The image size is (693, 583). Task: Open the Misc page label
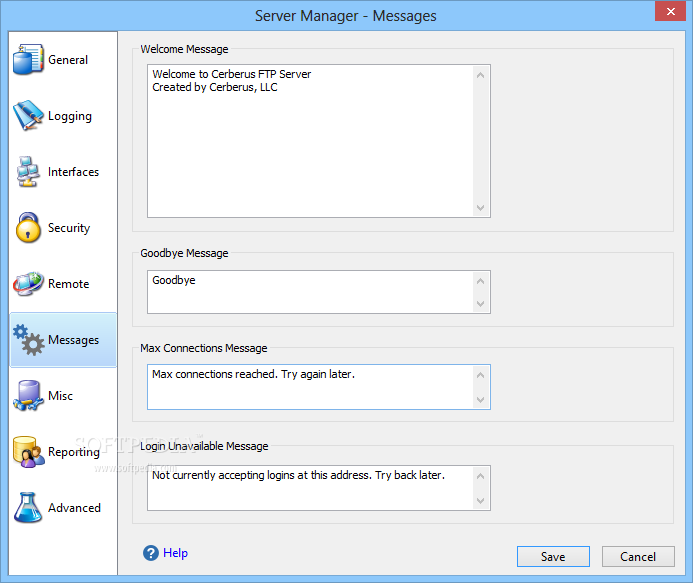tap(60, 396)
